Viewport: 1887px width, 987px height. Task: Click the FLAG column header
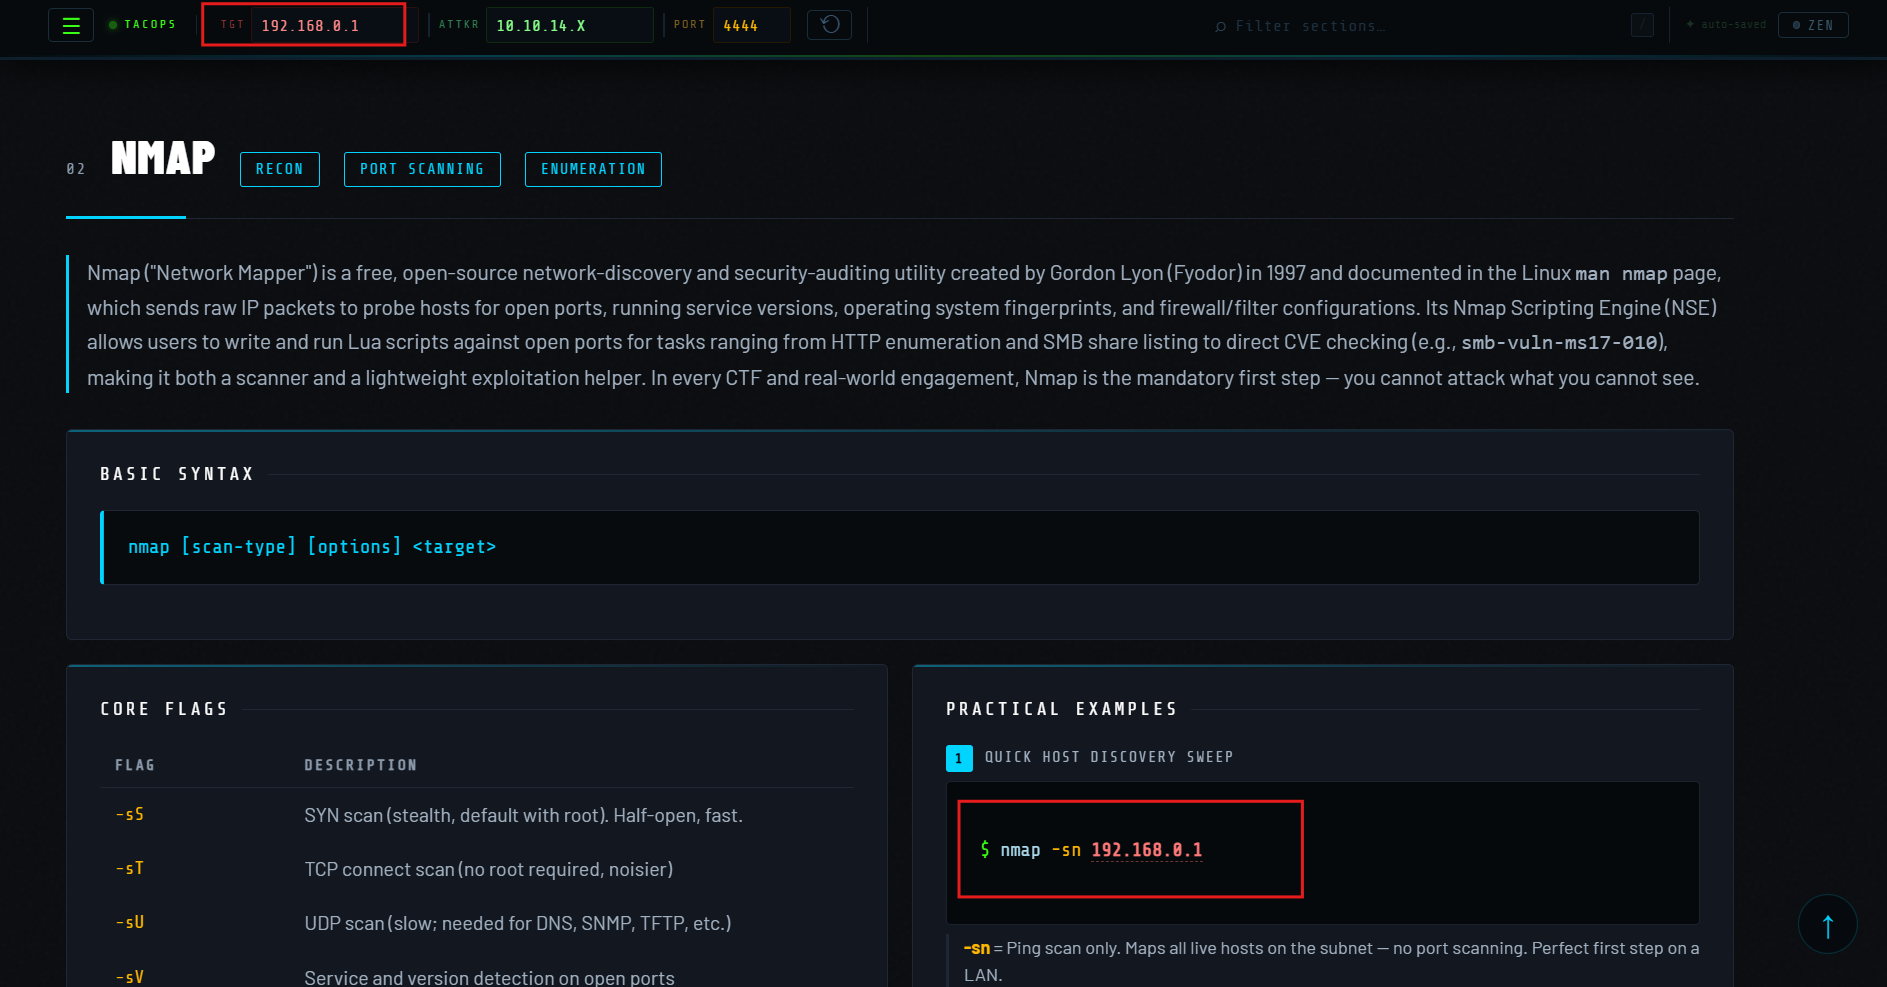pyautogui.click(x=135, y=765)
